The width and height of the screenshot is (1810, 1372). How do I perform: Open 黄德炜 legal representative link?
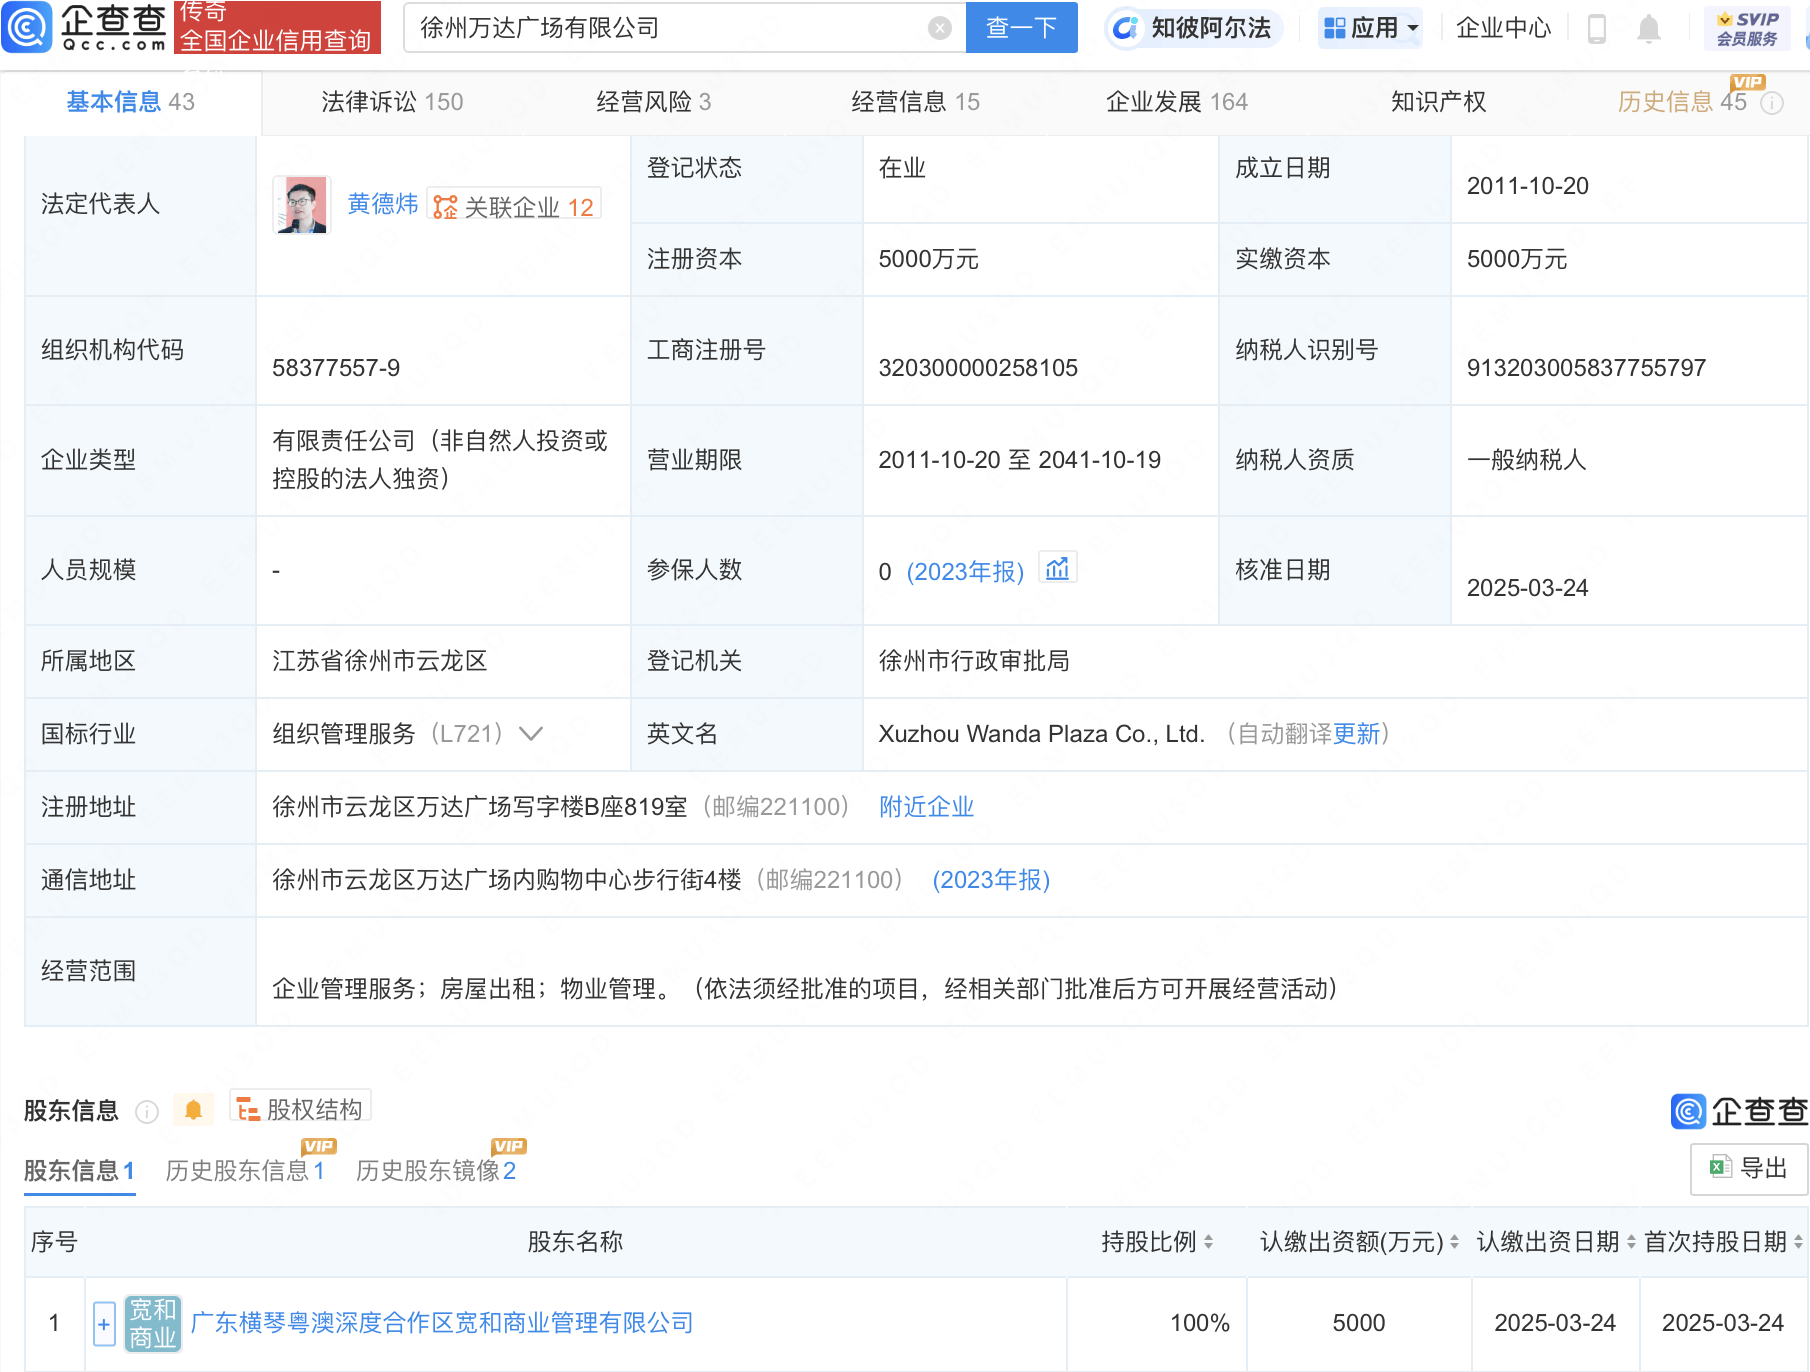tap(382, 204)
